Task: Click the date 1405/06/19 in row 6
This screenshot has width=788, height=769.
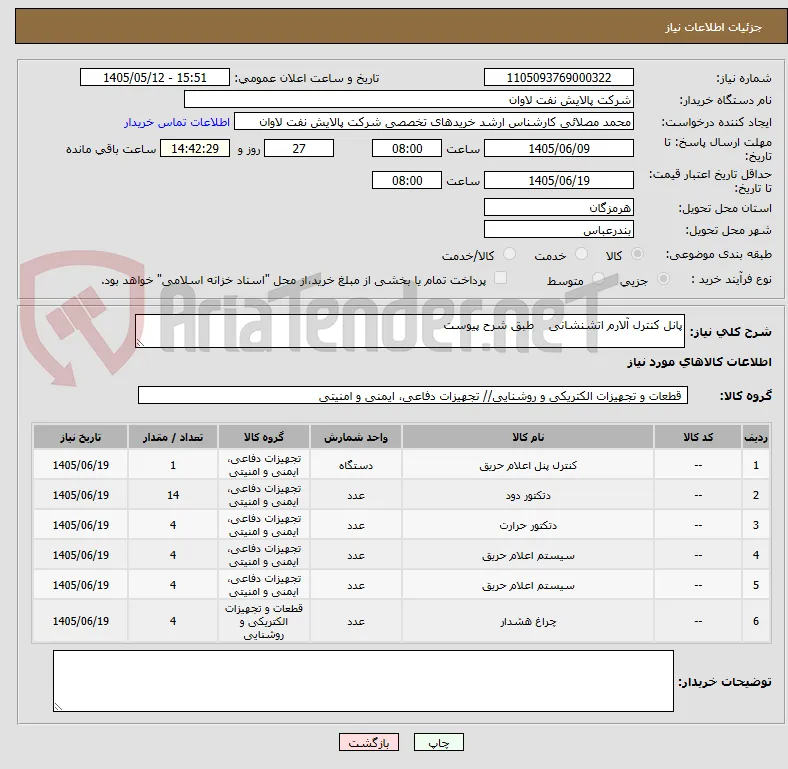Action: [x=80, y=621]
